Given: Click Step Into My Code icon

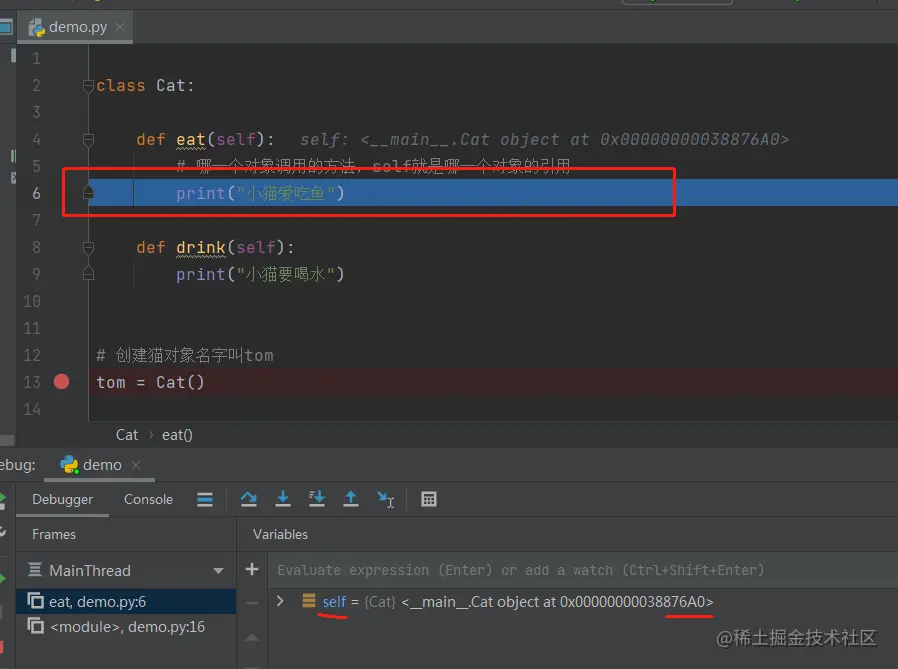Looking at the screenshot, I should 317,499.
